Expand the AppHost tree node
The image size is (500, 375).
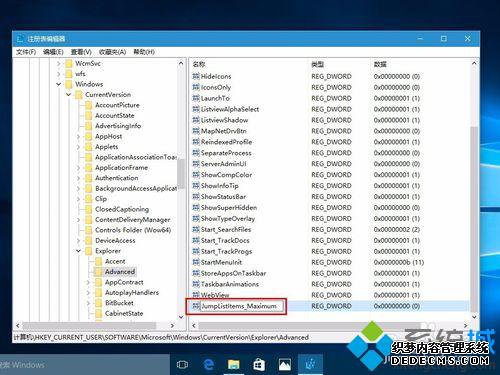[78, 136]
